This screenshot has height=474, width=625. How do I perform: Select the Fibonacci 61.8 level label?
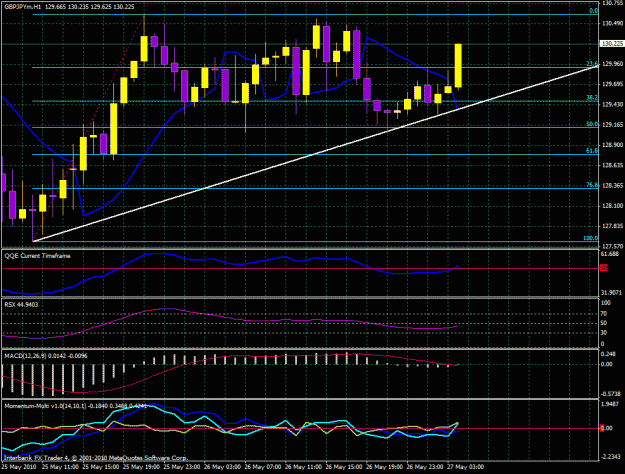592,151
